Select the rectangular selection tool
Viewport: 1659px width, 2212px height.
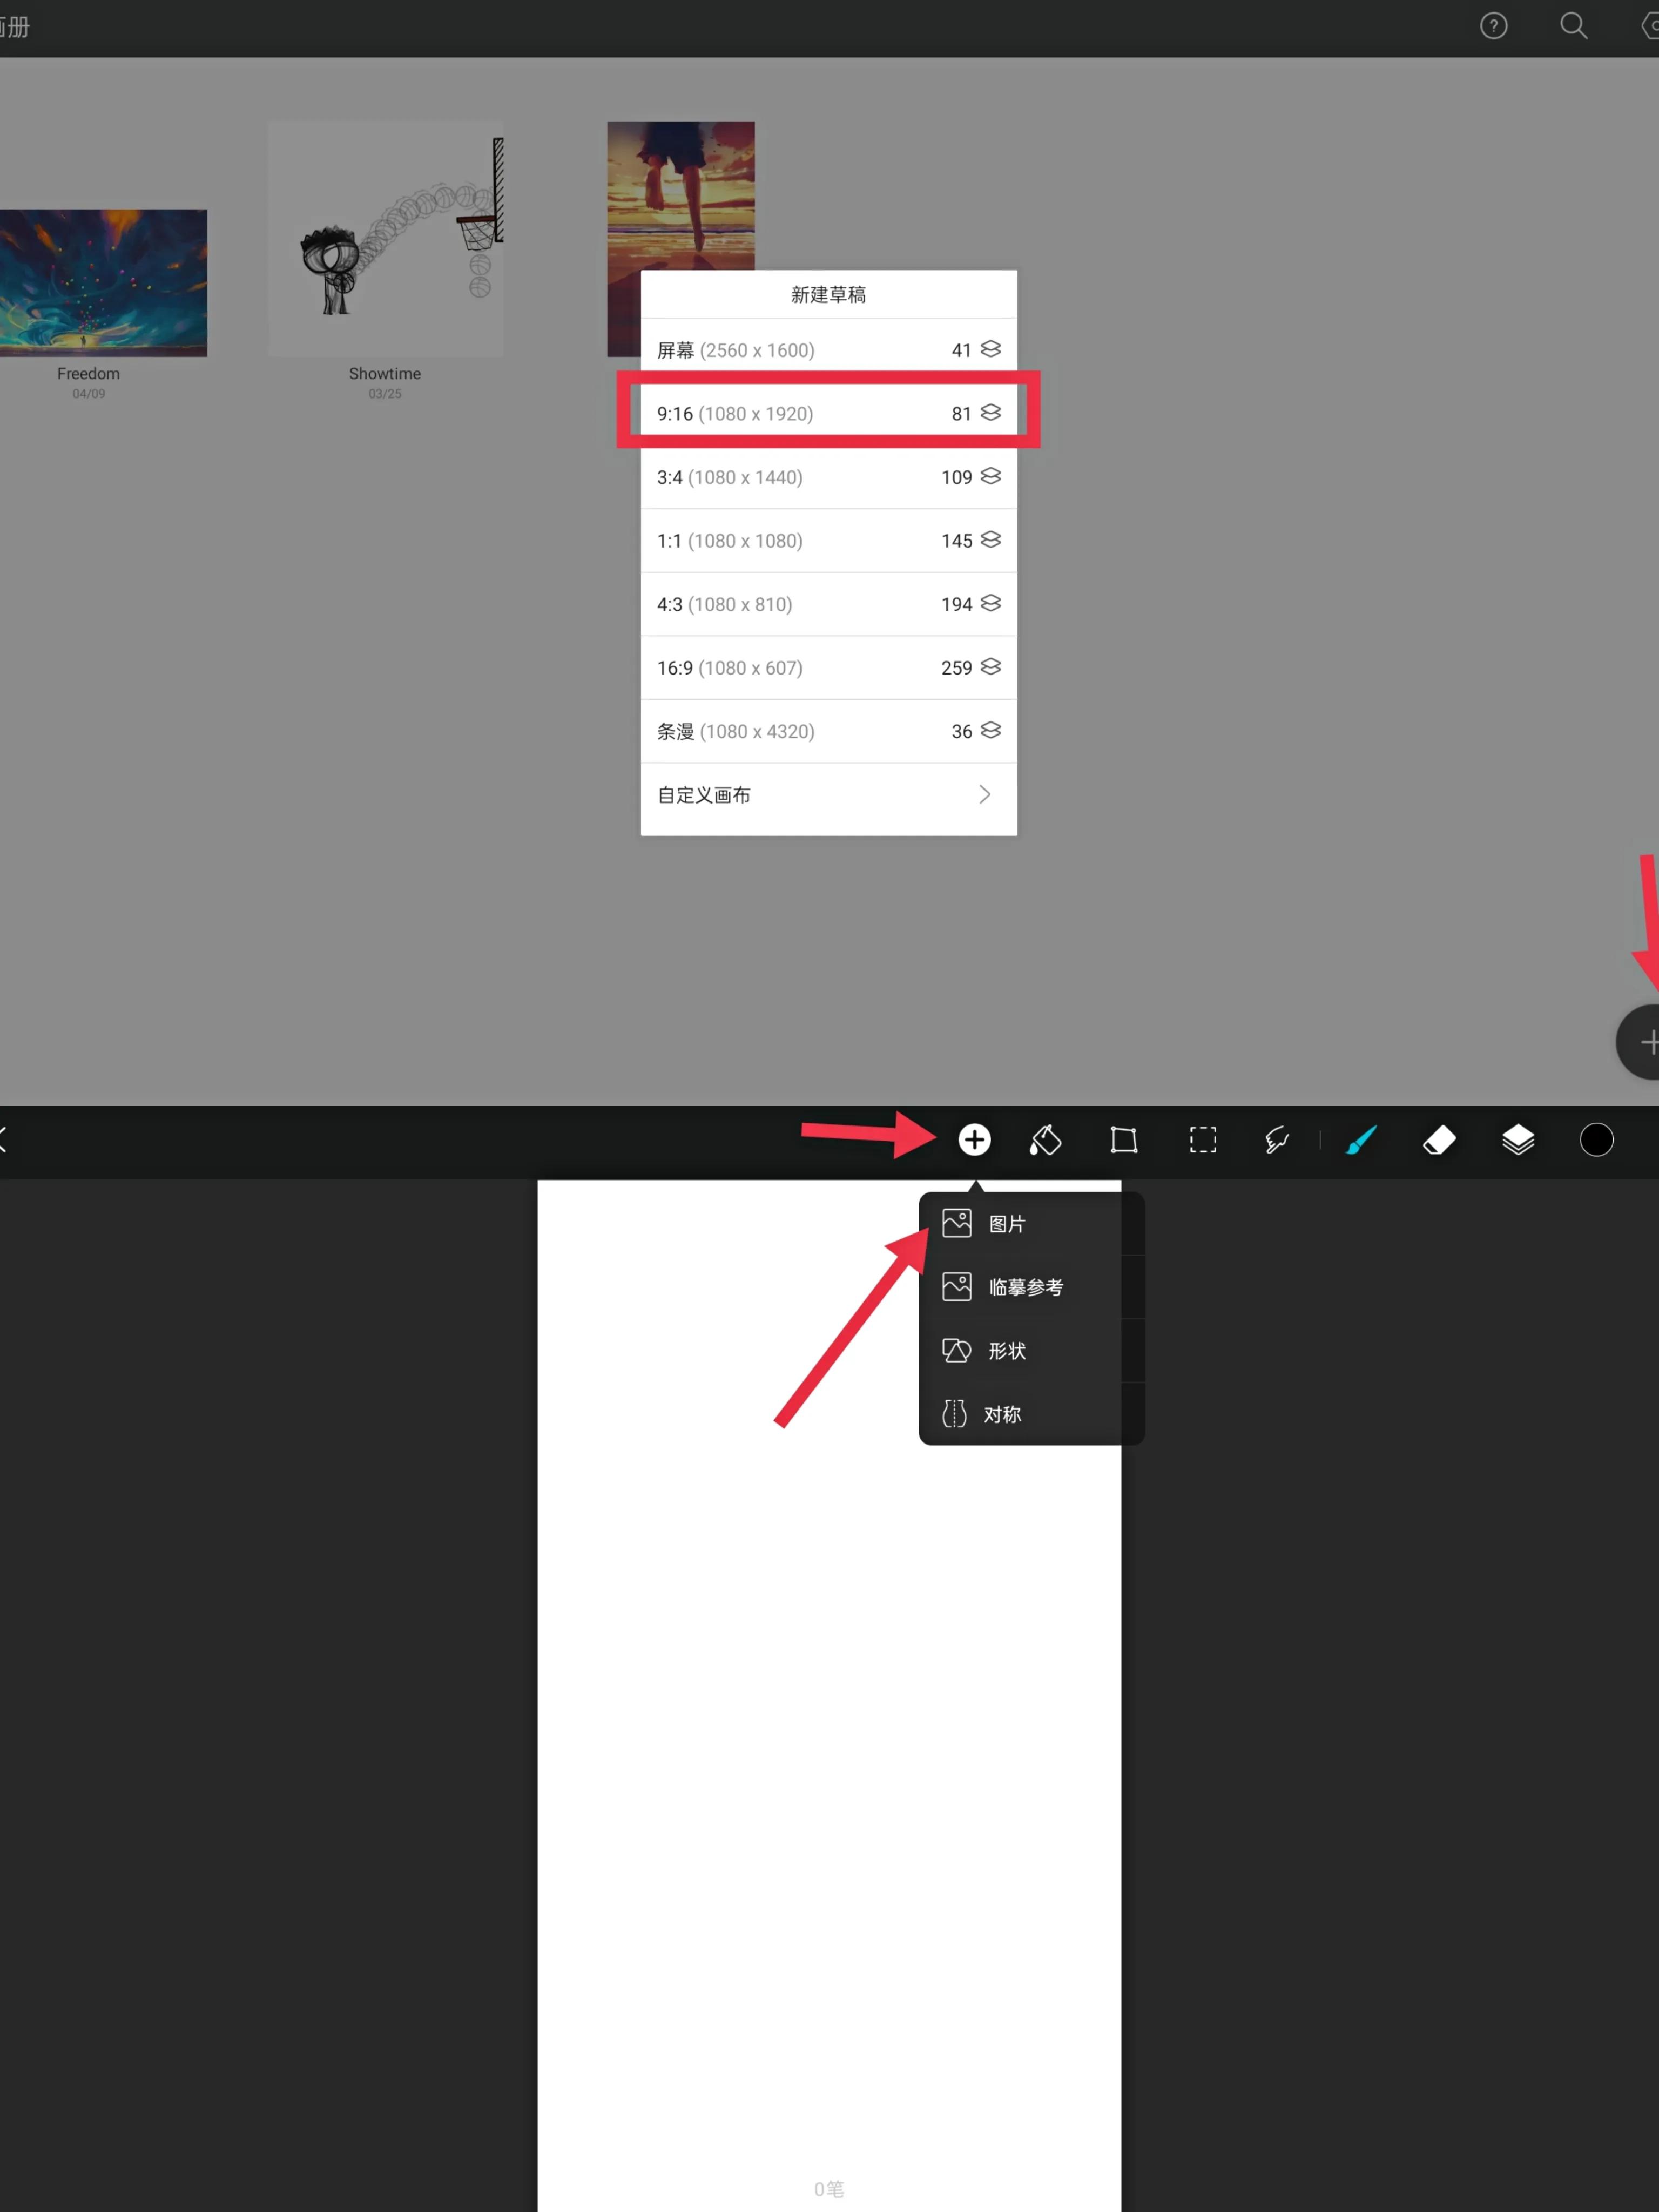click(x=1202, y=1140)
